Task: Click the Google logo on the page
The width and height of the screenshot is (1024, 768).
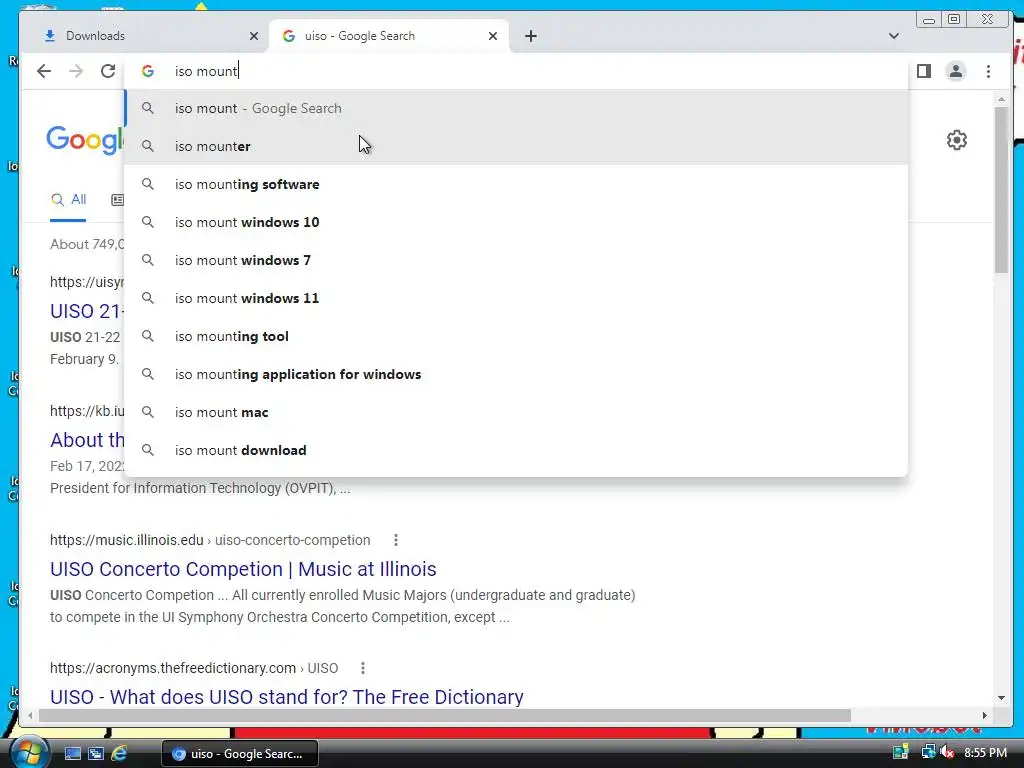Action: [85, 140]
